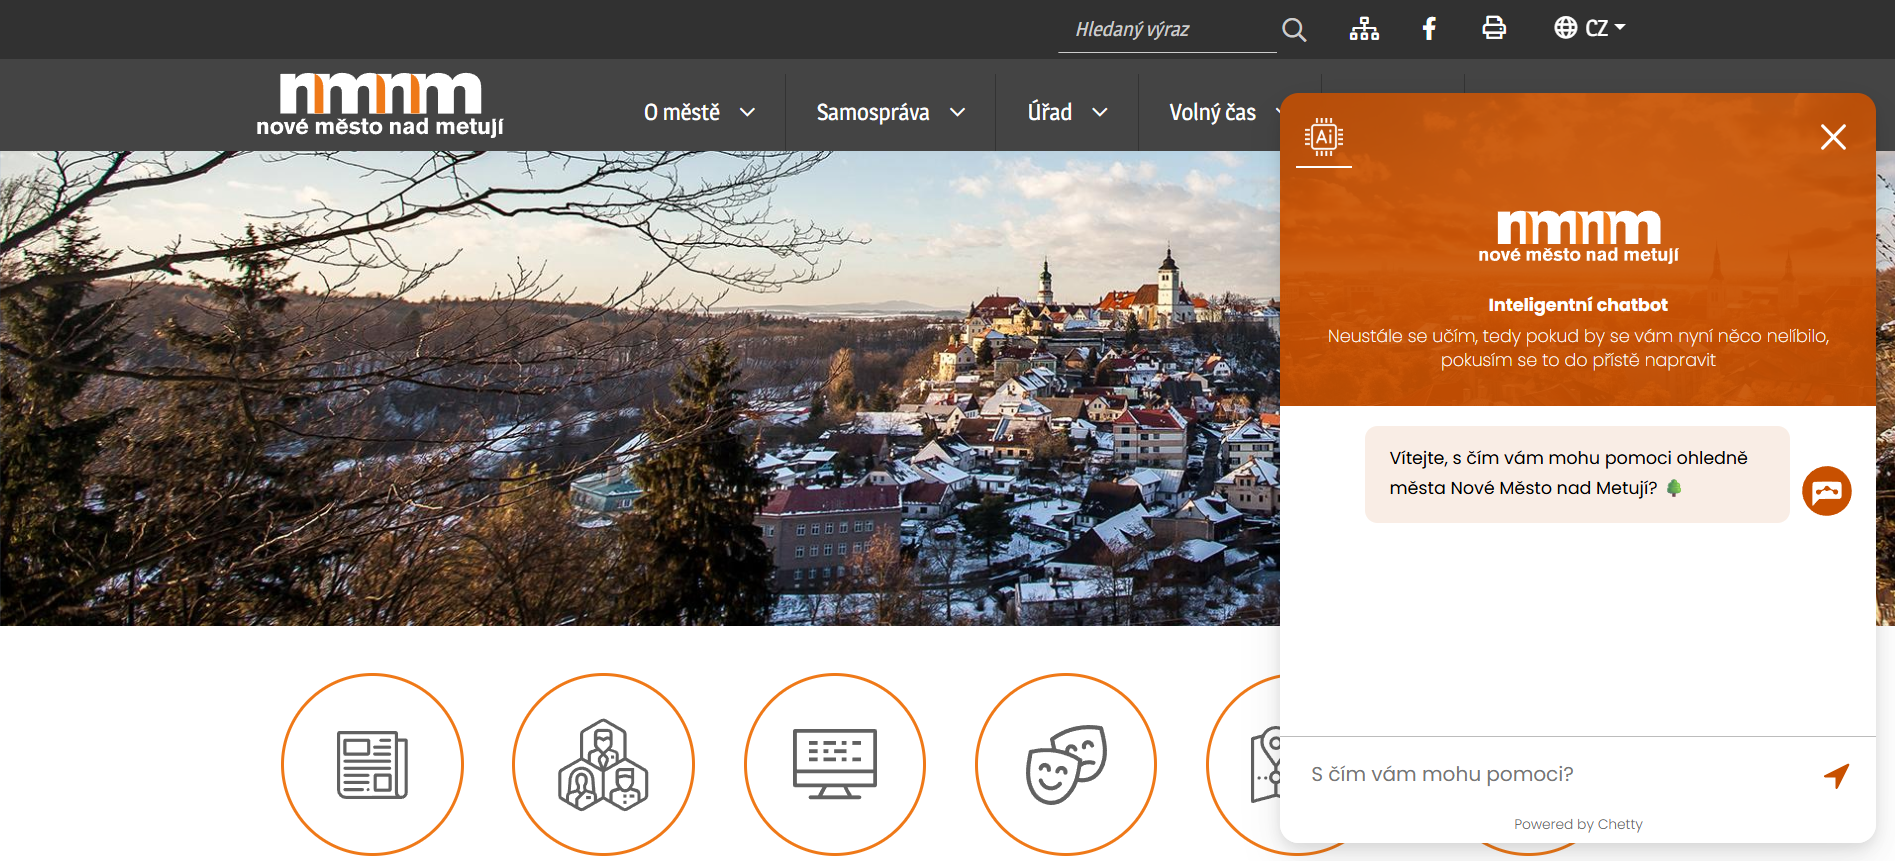Open the newspaper news circle icon

[x=372, y=764]
